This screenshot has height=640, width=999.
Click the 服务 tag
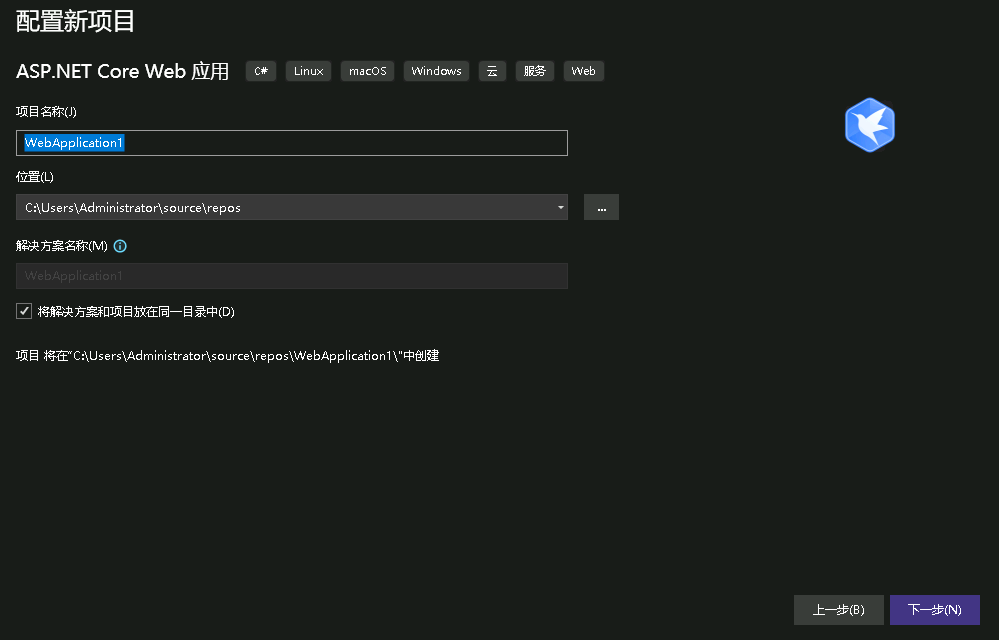pos(534,71)
